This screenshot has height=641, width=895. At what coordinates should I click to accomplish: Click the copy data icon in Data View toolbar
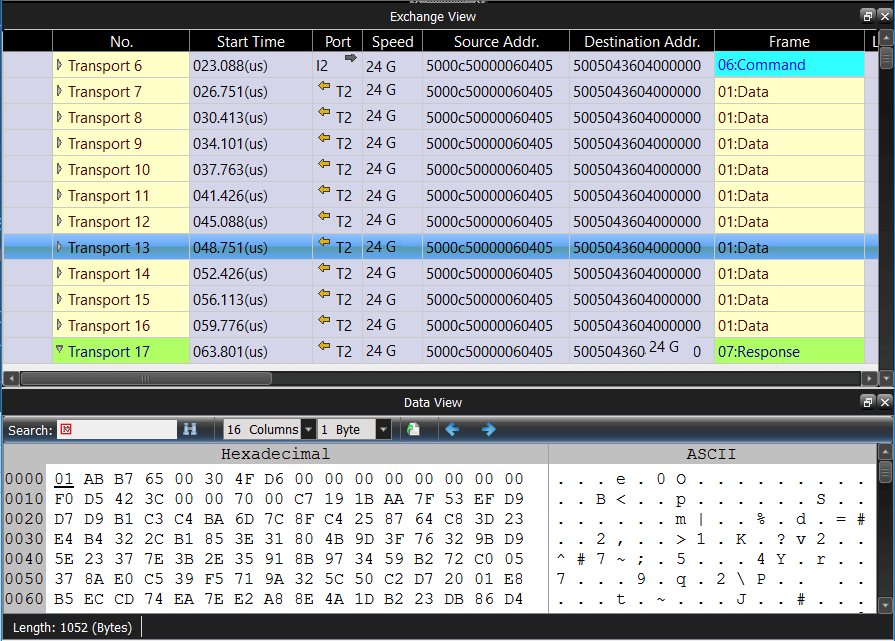tap(413, 429)
